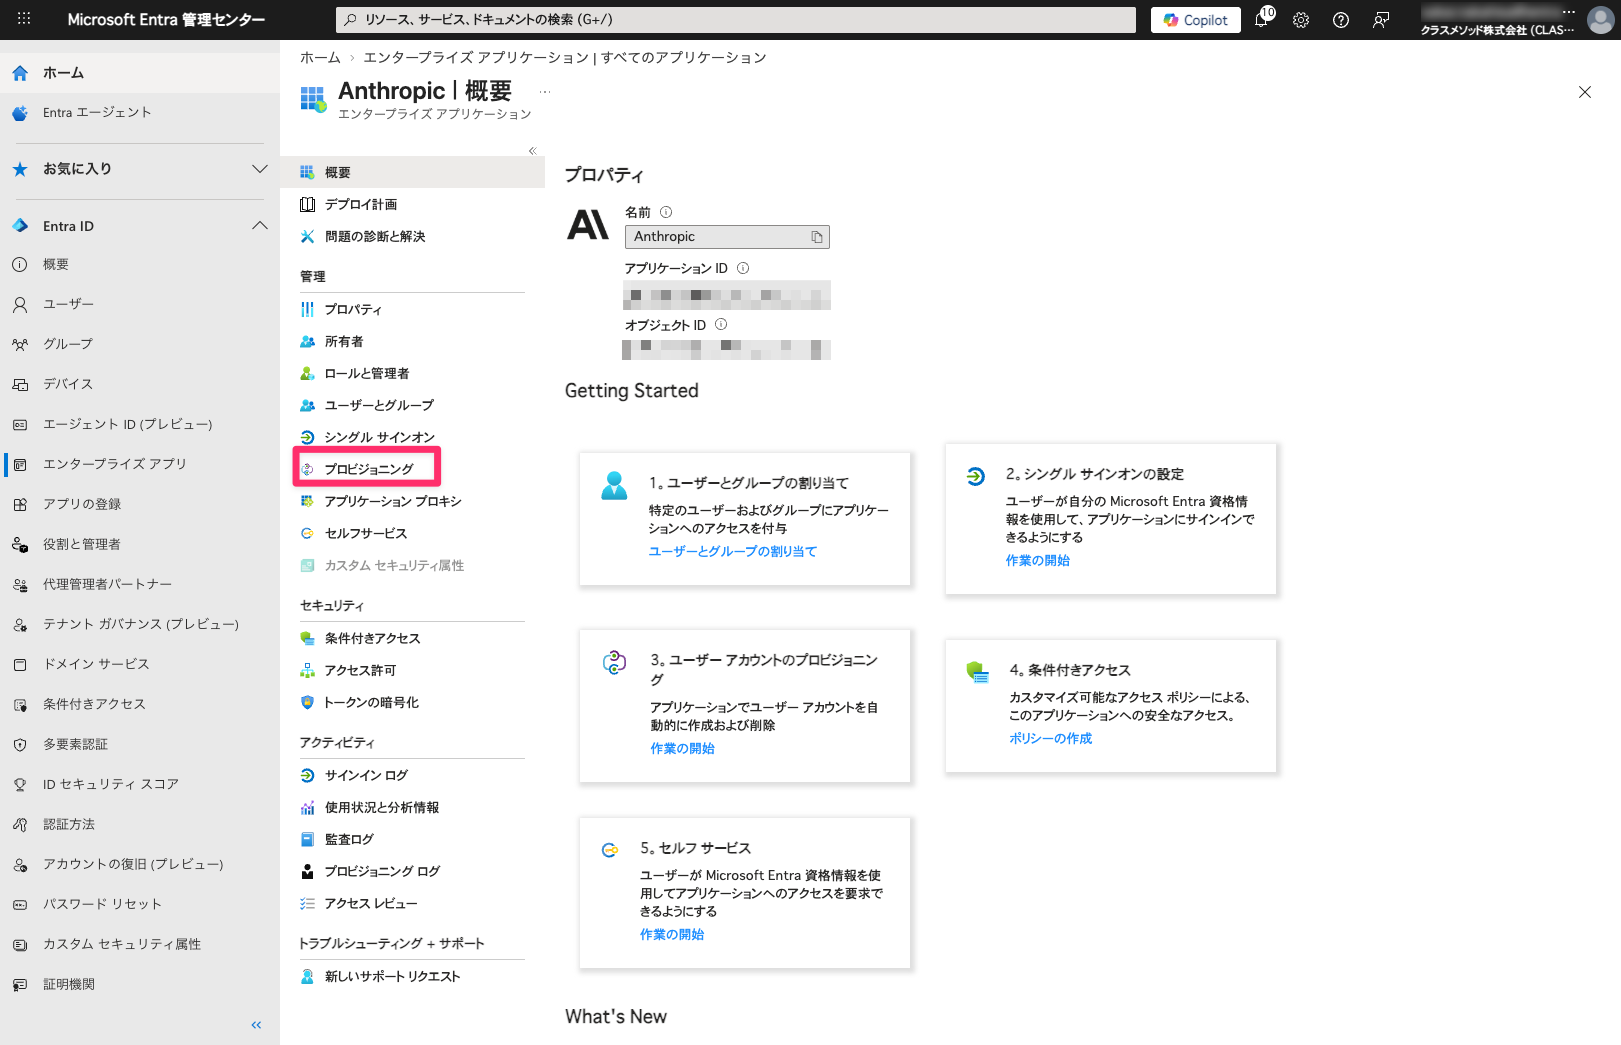This screenshot has height=1045, width=1621.
Task: Copy the Anthropic name field value
Action: point(817,237)
